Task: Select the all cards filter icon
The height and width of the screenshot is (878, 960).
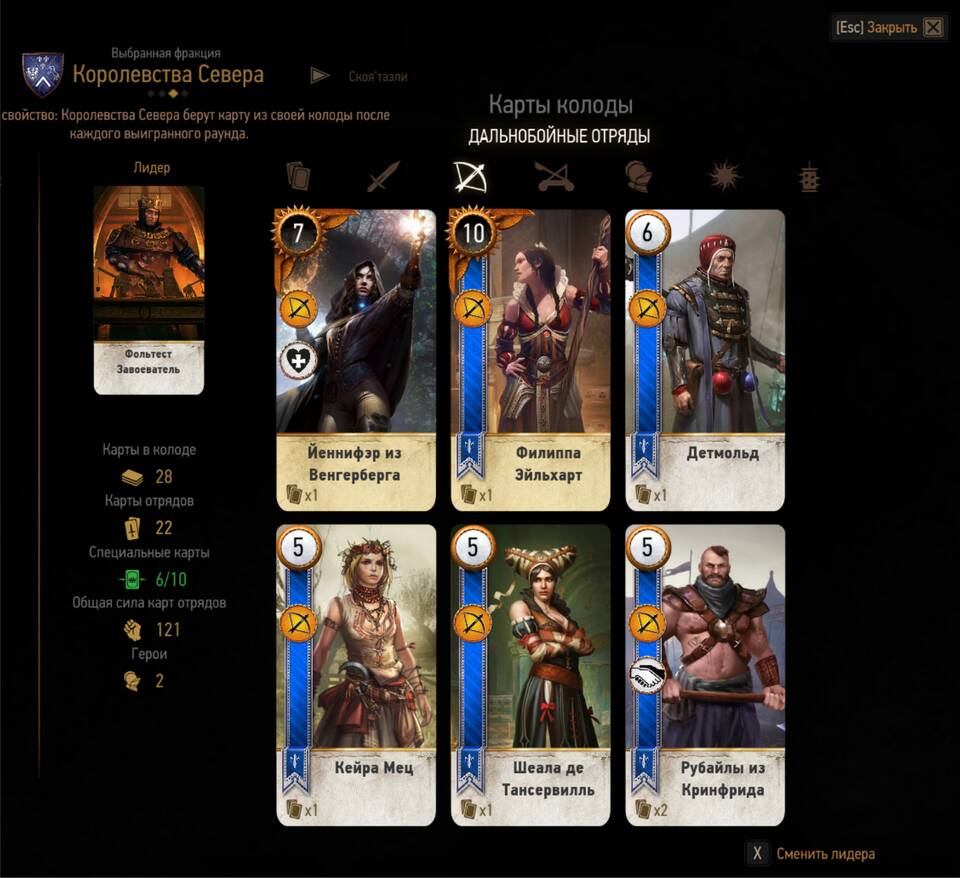Action: 298,177
